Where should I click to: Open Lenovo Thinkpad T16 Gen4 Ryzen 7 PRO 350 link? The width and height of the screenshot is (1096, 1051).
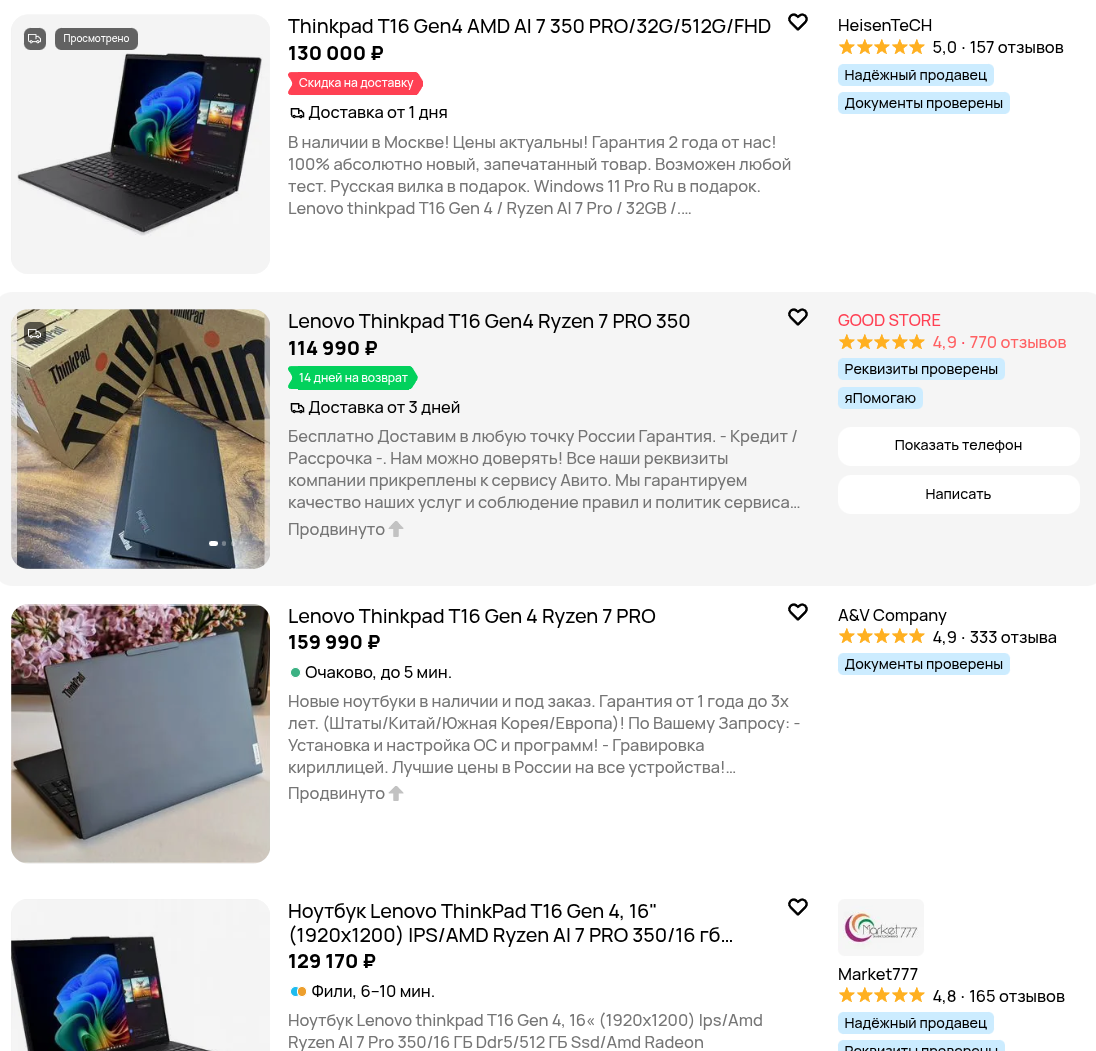[x=489, y=321]
